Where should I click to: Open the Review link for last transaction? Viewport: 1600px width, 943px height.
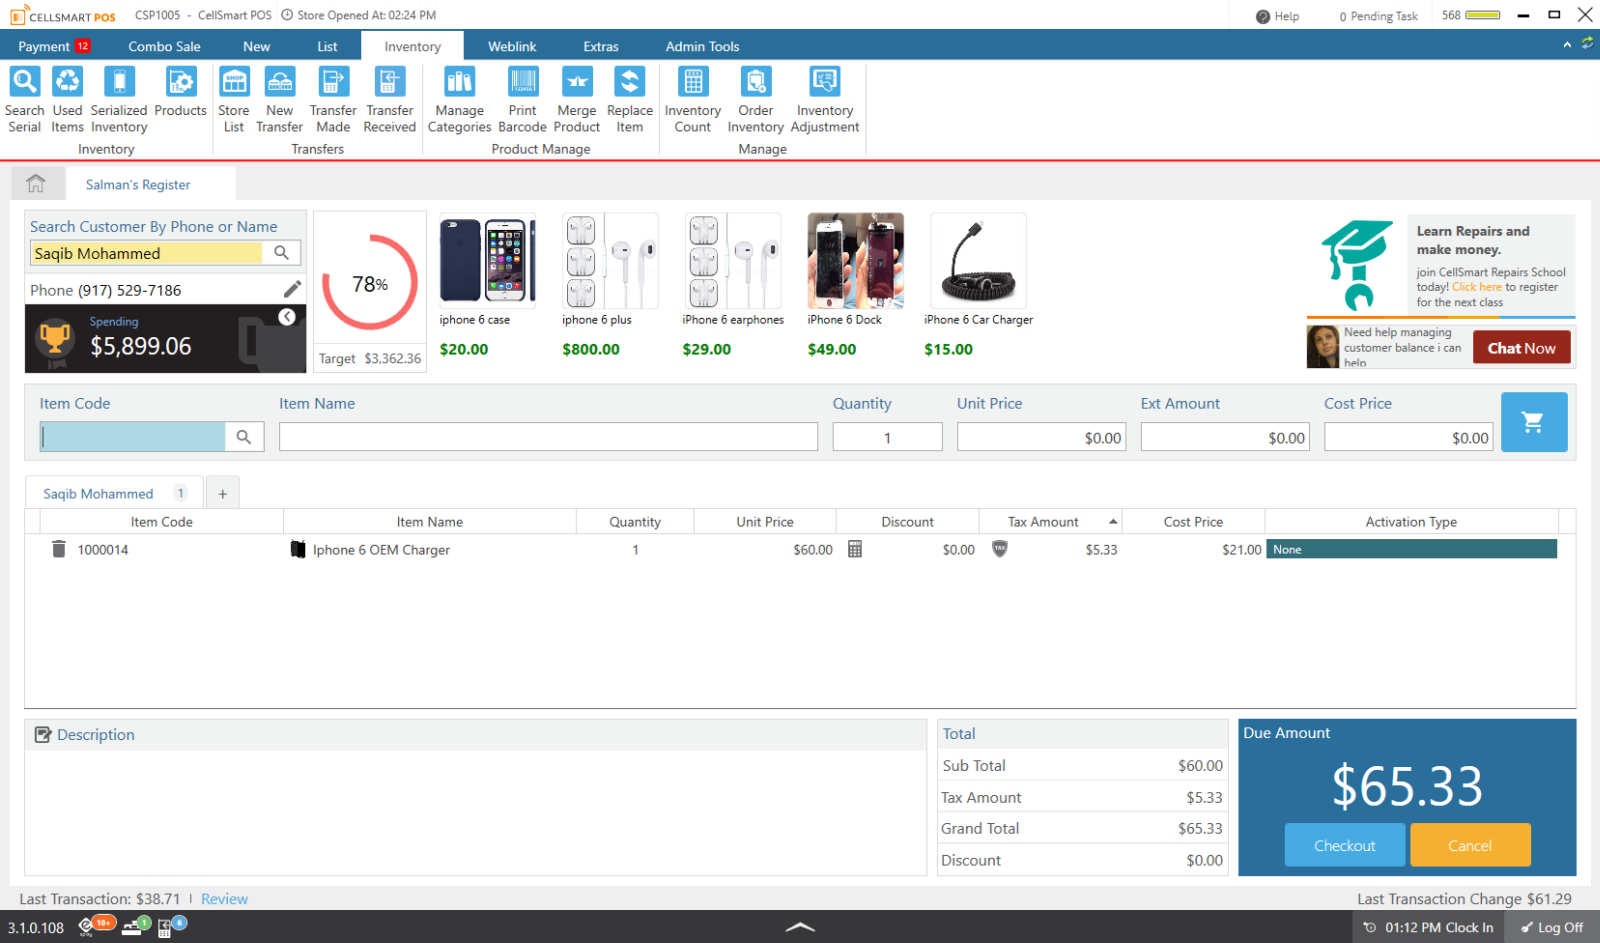click(x=224, y=898)
